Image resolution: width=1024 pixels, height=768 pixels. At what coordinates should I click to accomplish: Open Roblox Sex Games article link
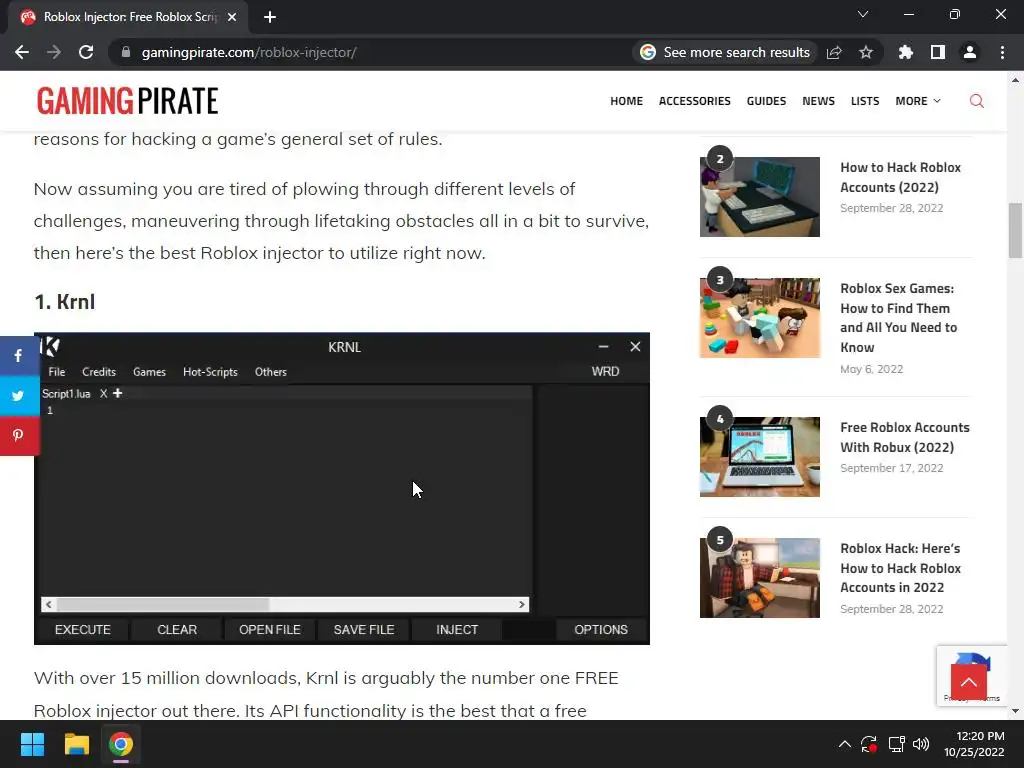pos(898,317)
